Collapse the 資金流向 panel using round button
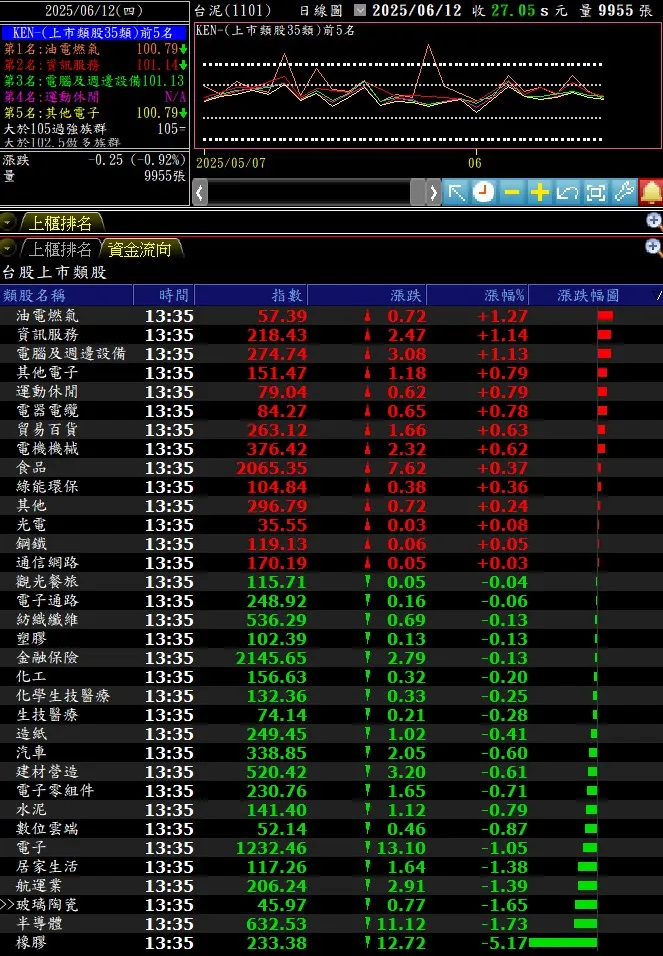The height and width of the screenshot is (956, 663). pos(7,248)
